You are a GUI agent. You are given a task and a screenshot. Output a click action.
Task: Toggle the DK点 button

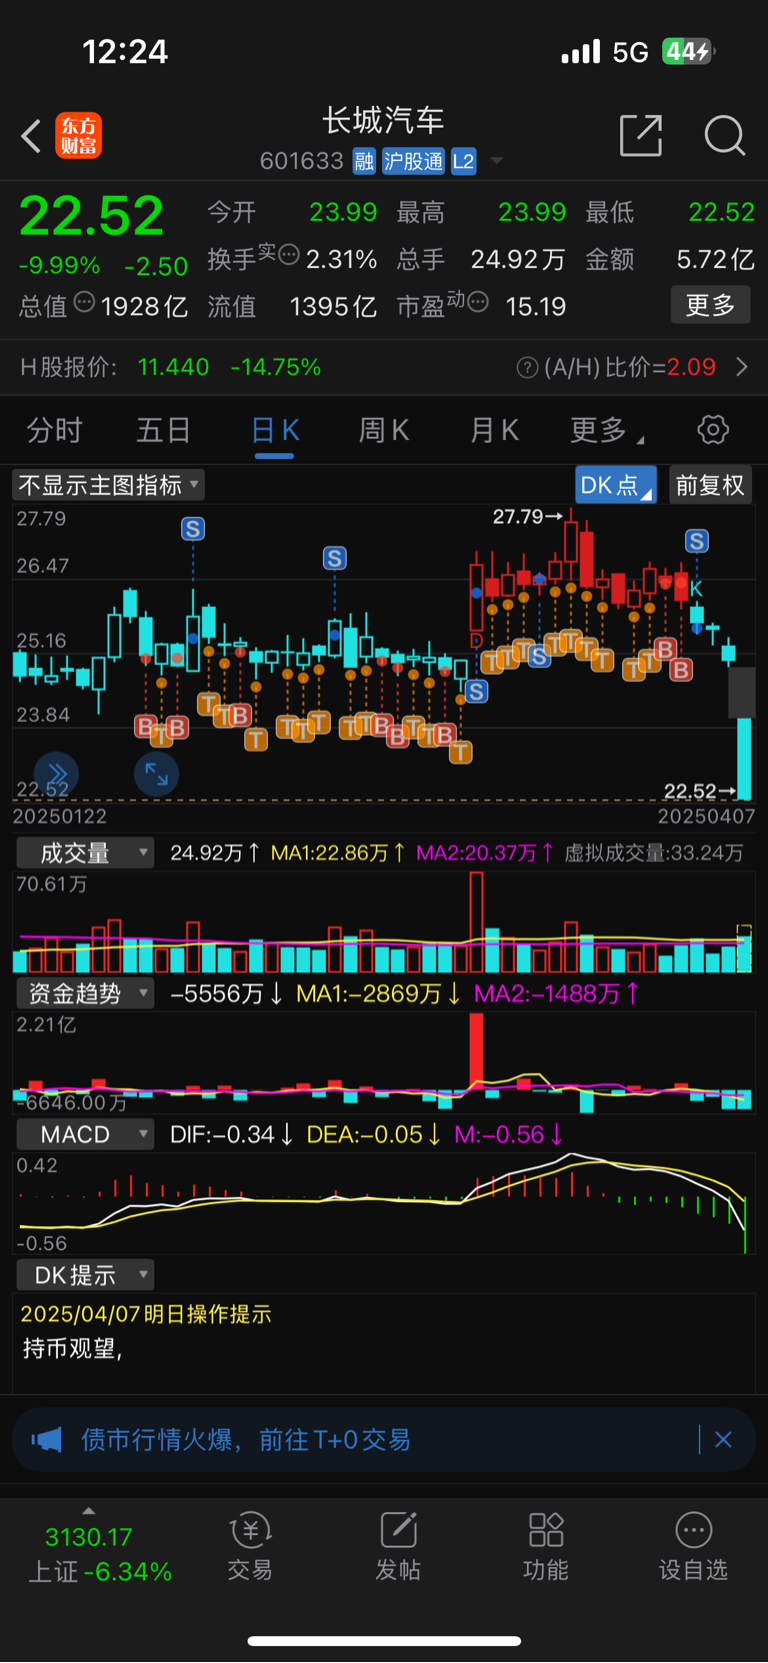pos(616,485)
